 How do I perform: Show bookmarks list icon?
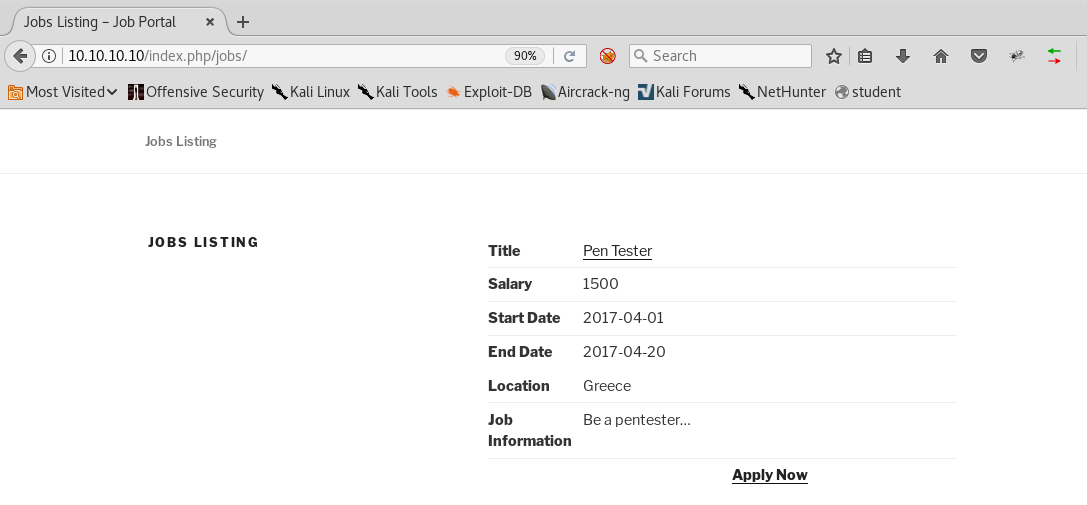point(866,56)
